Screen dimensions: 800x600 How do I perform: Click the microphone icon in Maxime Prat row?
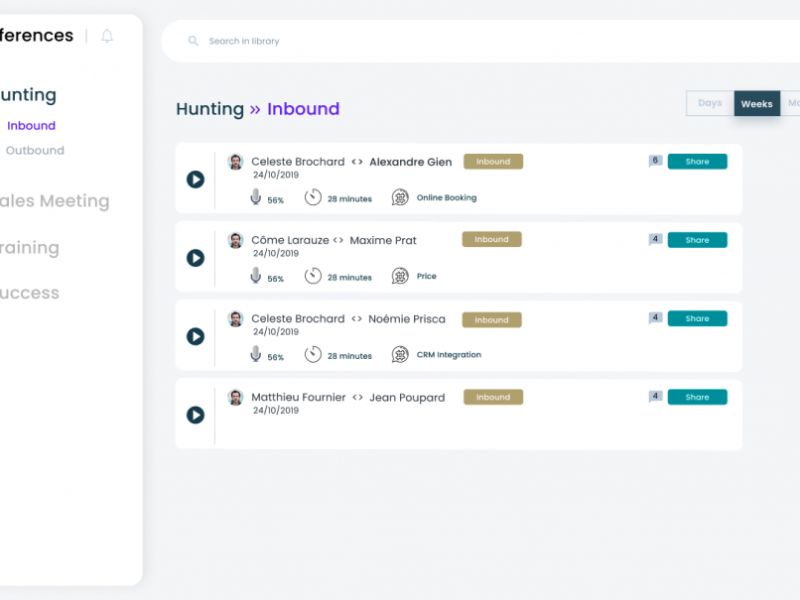[x=256, y=276]
